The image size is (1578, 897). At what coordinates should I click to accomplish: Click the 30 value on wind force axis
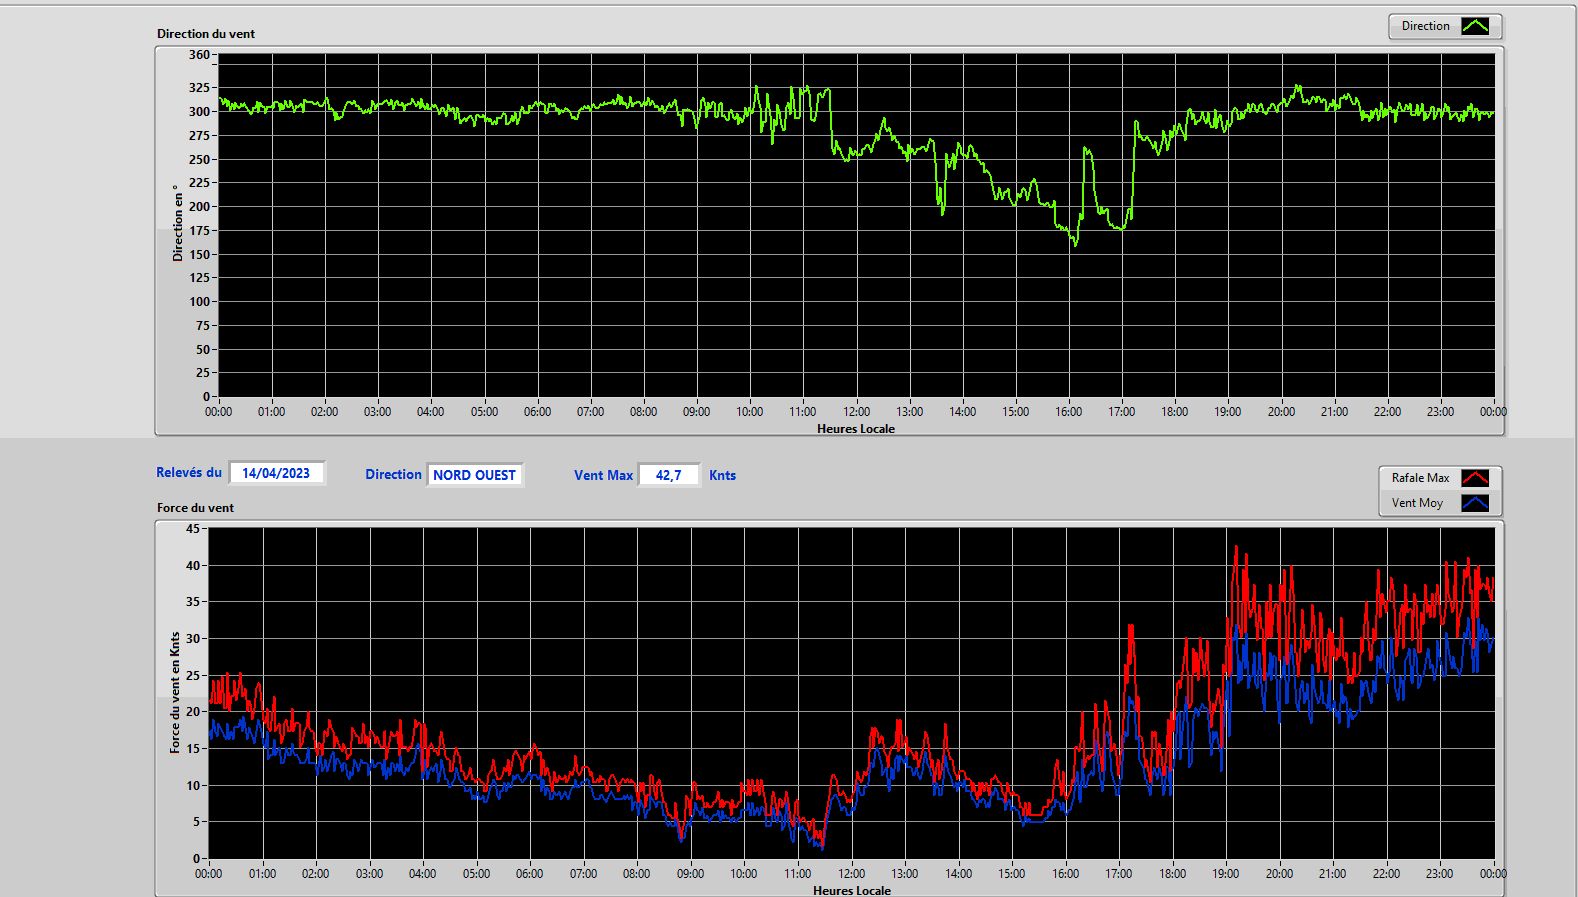(193, 639)
